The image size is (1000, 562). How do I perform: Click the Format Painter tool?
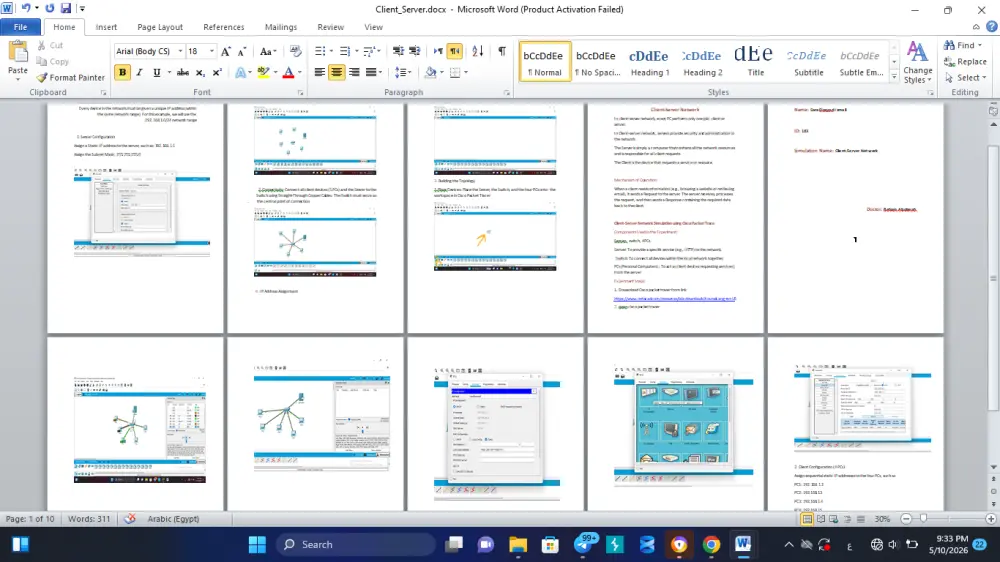point(71,77)
